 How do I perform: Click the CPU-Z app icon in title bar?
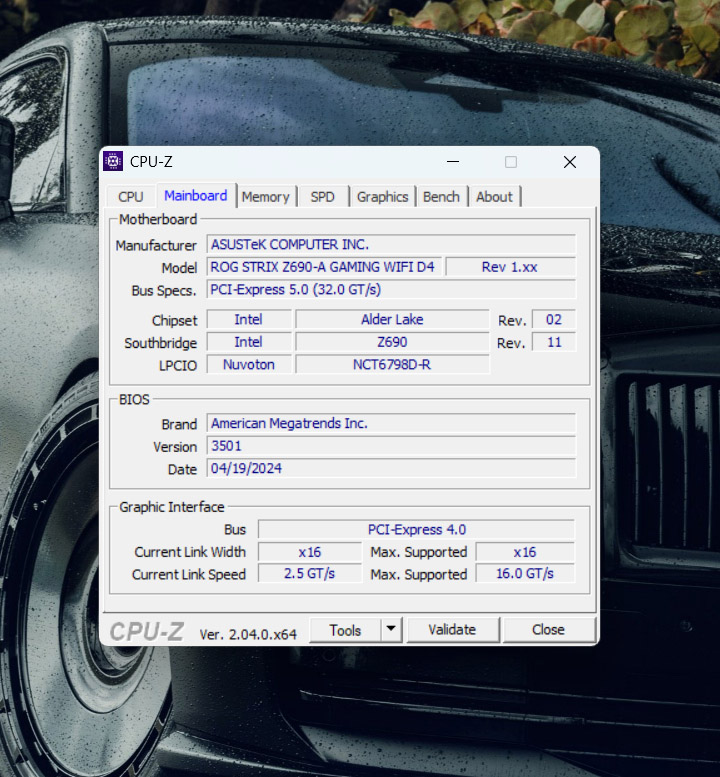(113, 162)
